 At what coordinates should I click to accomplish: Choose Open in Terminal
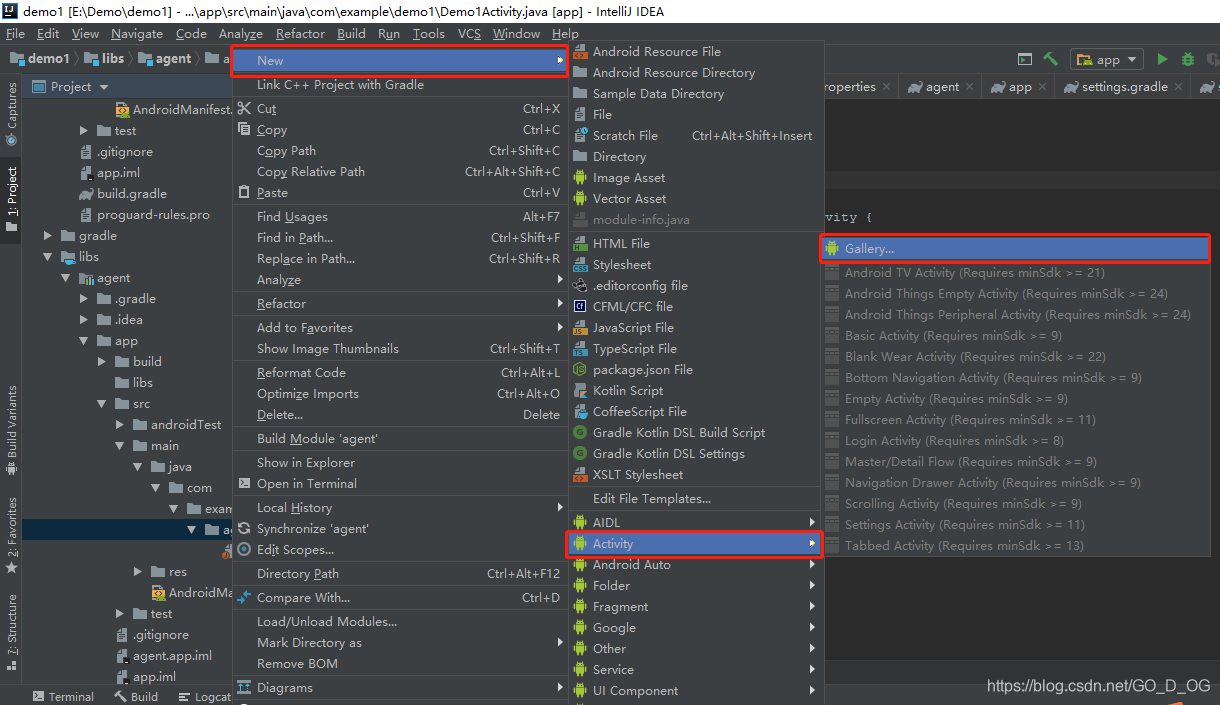coord(401,483)
